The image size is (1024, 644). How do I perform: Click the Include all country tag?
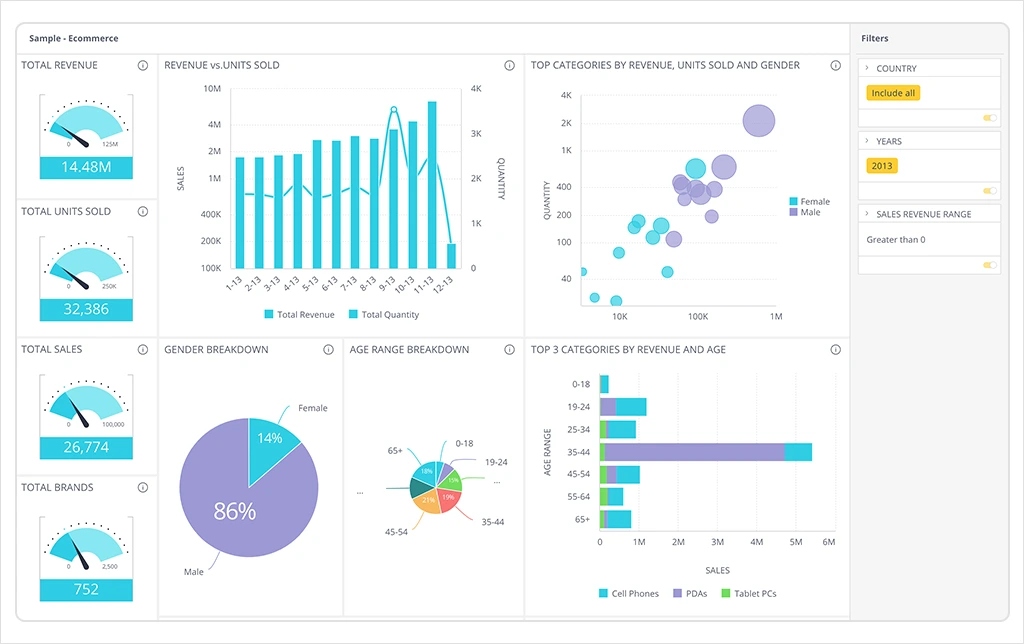(892, 93)
